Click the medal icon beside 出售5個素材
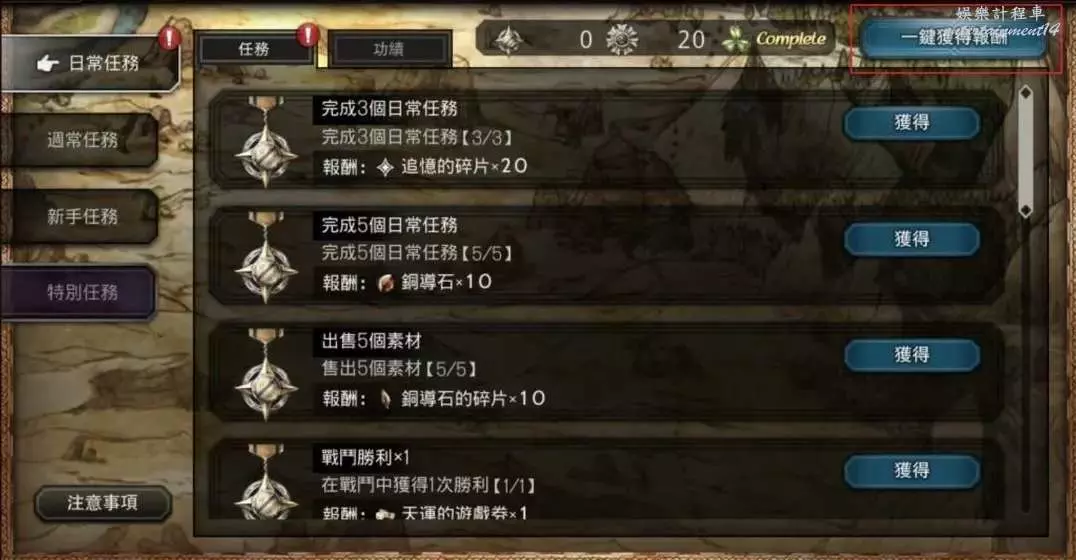 [266, 375]
